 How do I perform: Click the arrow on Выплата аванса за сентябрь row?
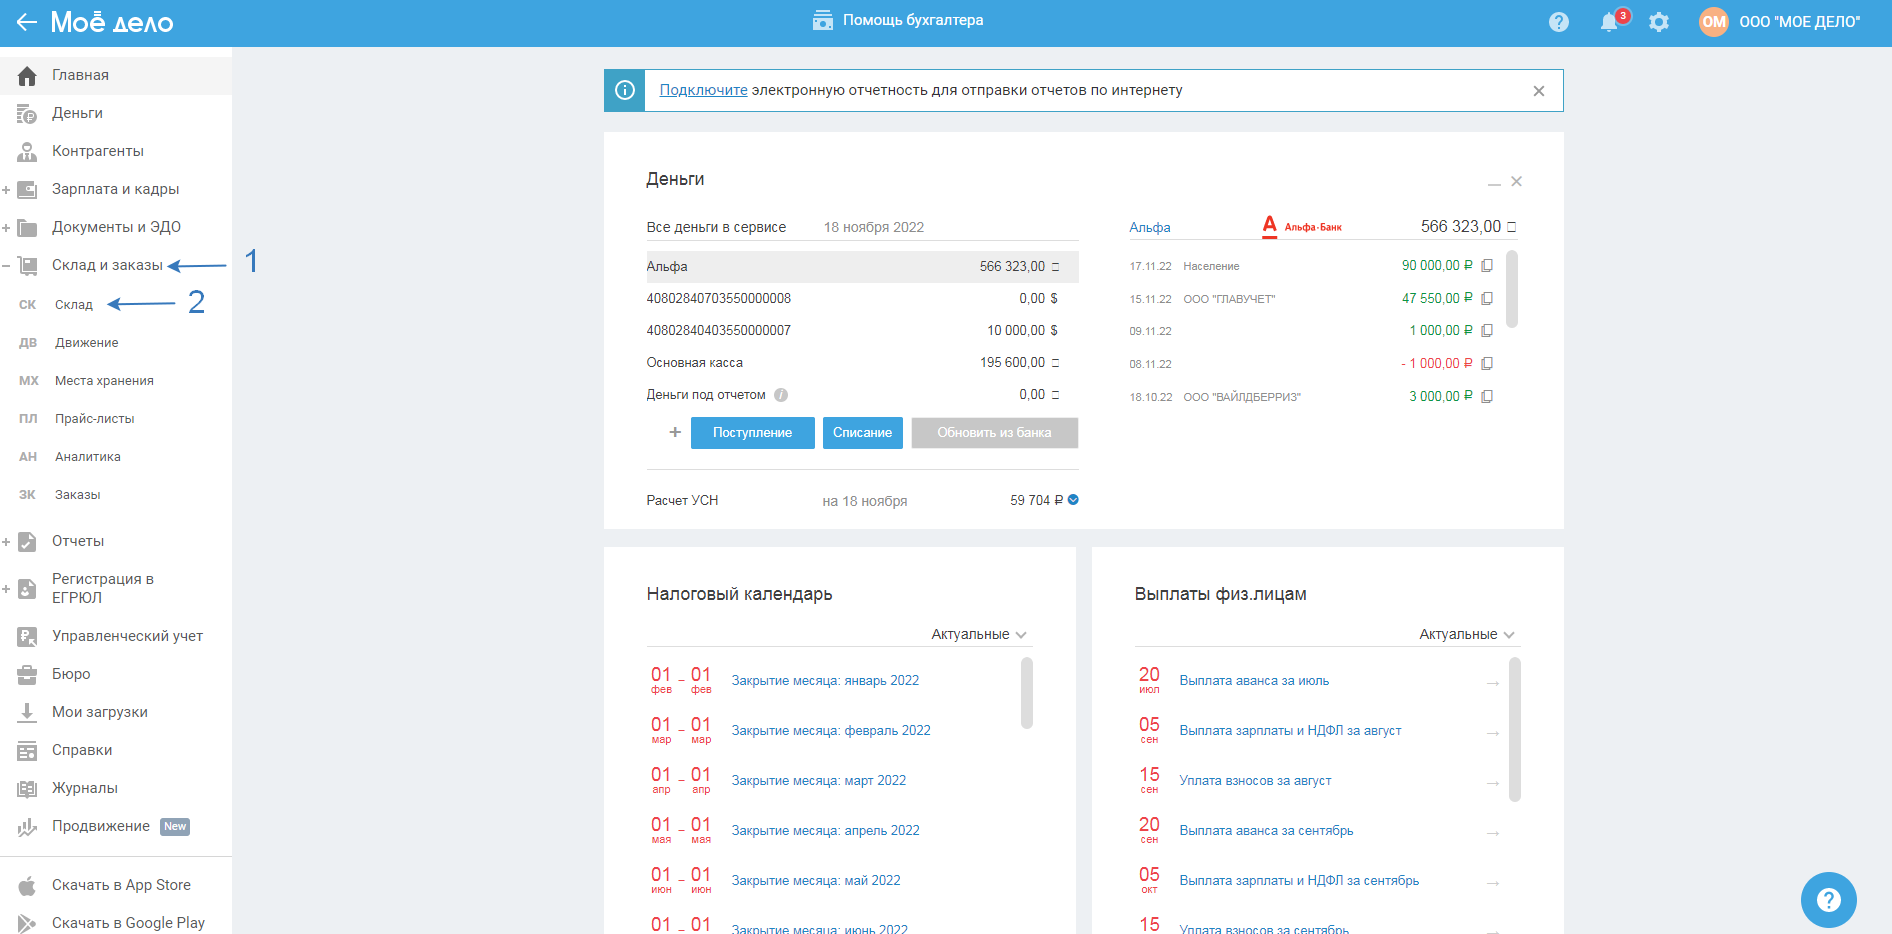point(1493,833)
